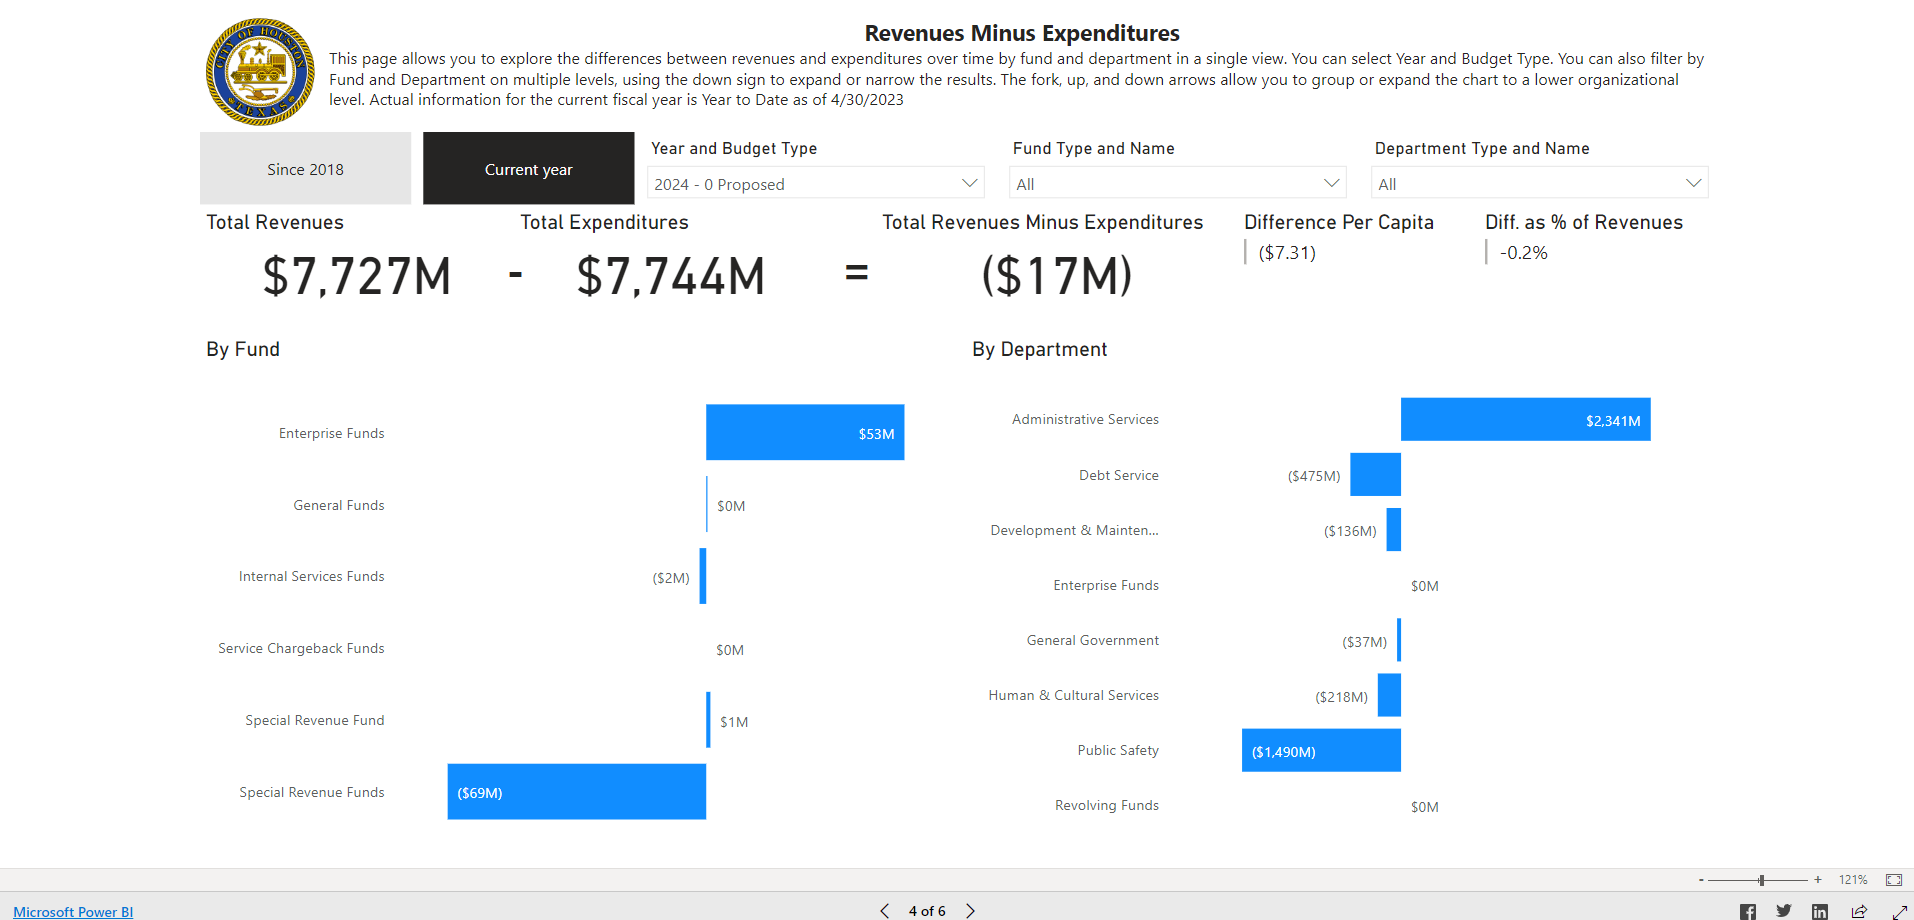Viewport: 1914px width, 920px height.
Task: Click the Administrative Services bar
Action: pos(1525,419)
